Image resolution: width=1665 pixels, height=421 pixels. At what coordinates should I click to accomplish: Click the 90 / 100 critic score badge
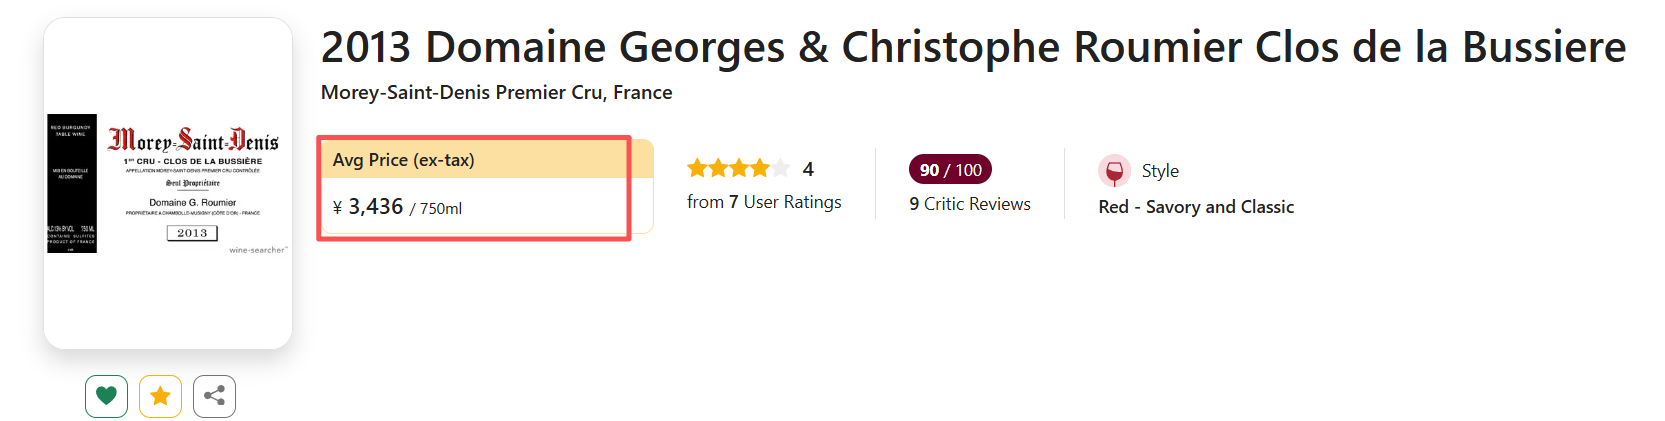[x=950, y=170]
